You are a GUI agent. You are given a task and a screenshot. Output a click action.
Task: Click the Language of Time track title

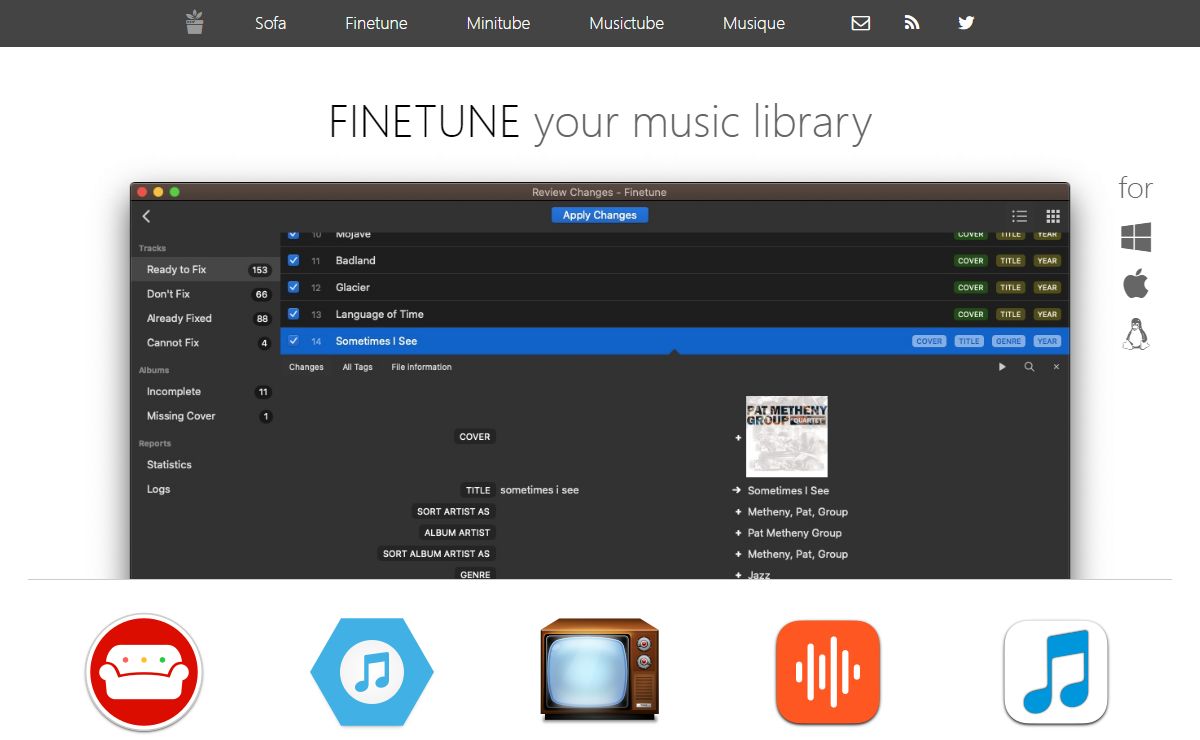(x=379, y=314)
